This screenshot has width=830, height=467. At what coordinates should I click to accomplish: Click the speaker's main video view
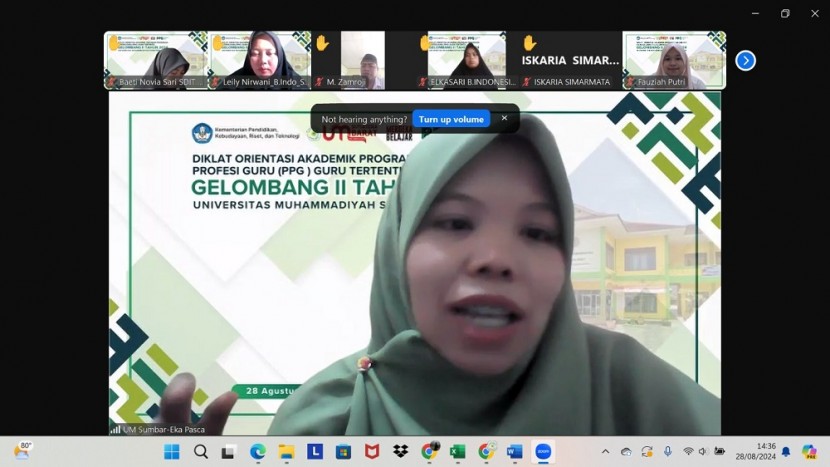point(414,263)
